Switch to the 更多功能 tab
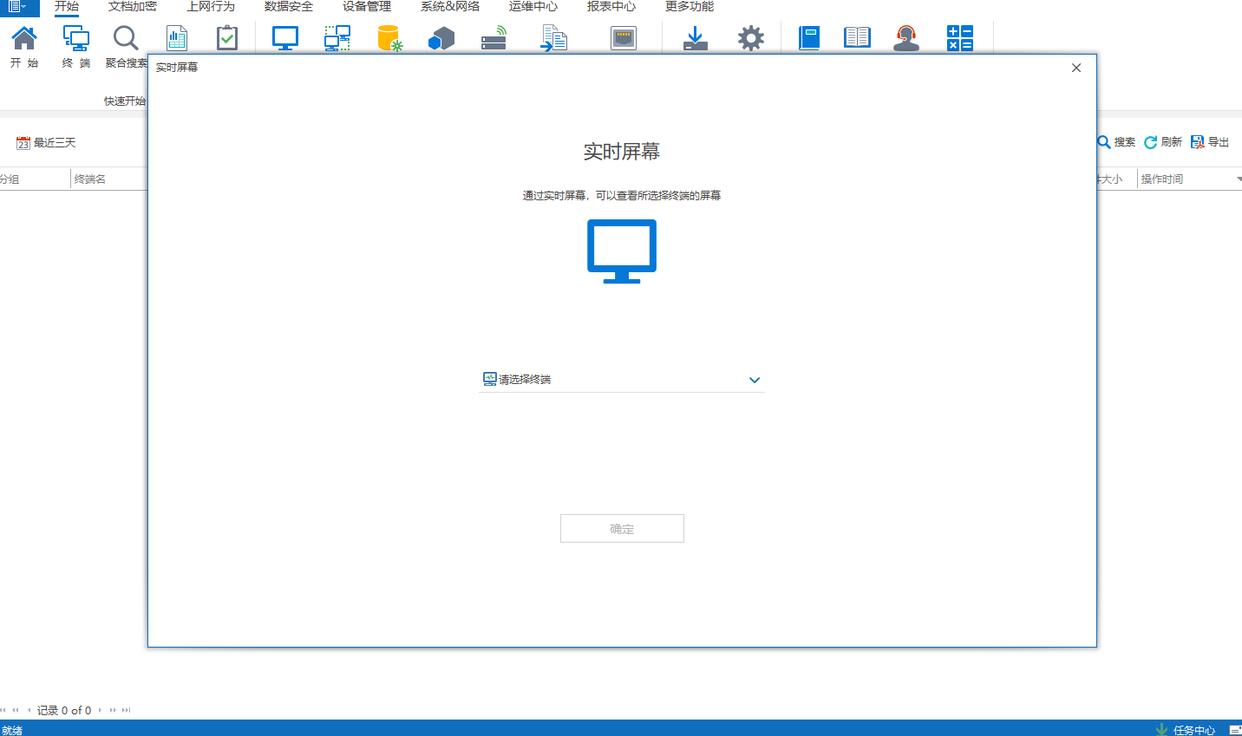Screen dimensions: 1242x736 (690, 7)
